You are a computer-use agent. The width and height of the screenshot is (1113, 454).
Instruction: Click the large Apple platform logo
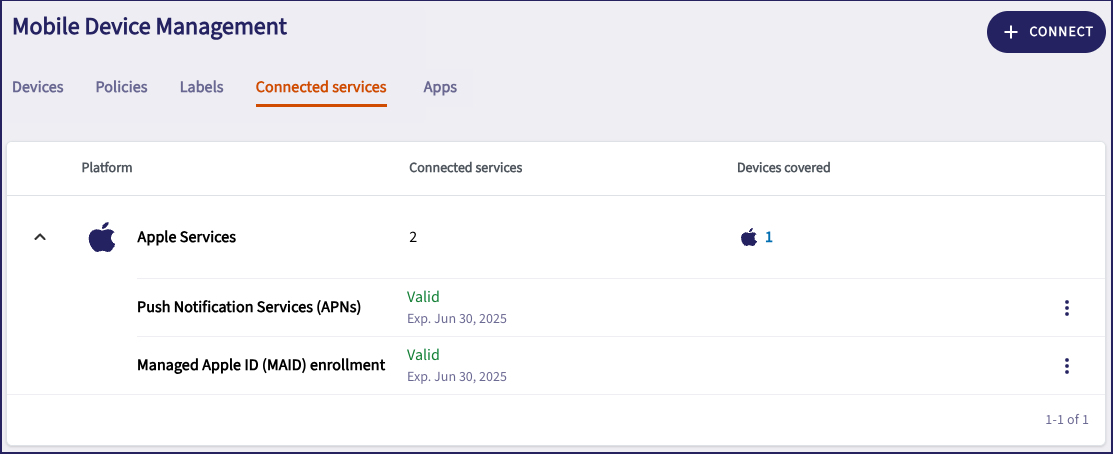pyautogui.click(x=102, y=238)
